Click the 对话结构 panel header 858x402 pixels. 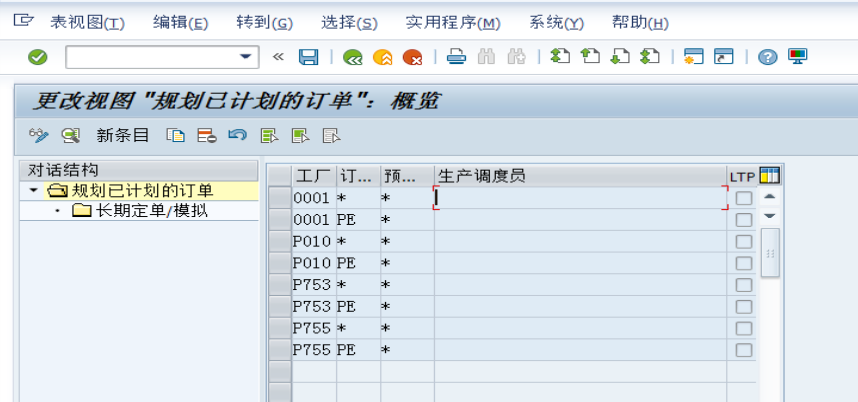(x=138, y=171)
